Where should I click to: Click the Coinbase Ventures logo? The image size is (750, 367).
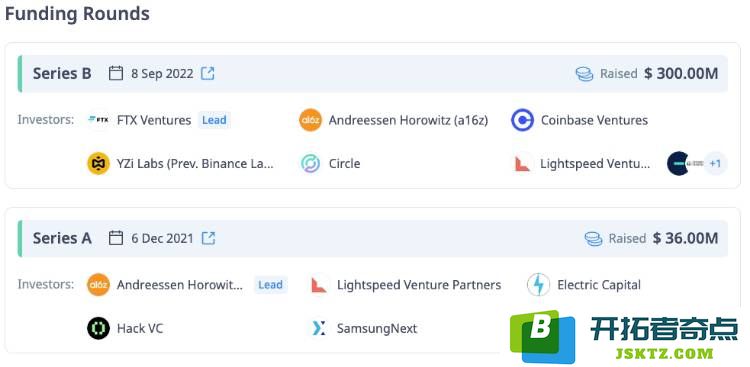pos(522,120)
